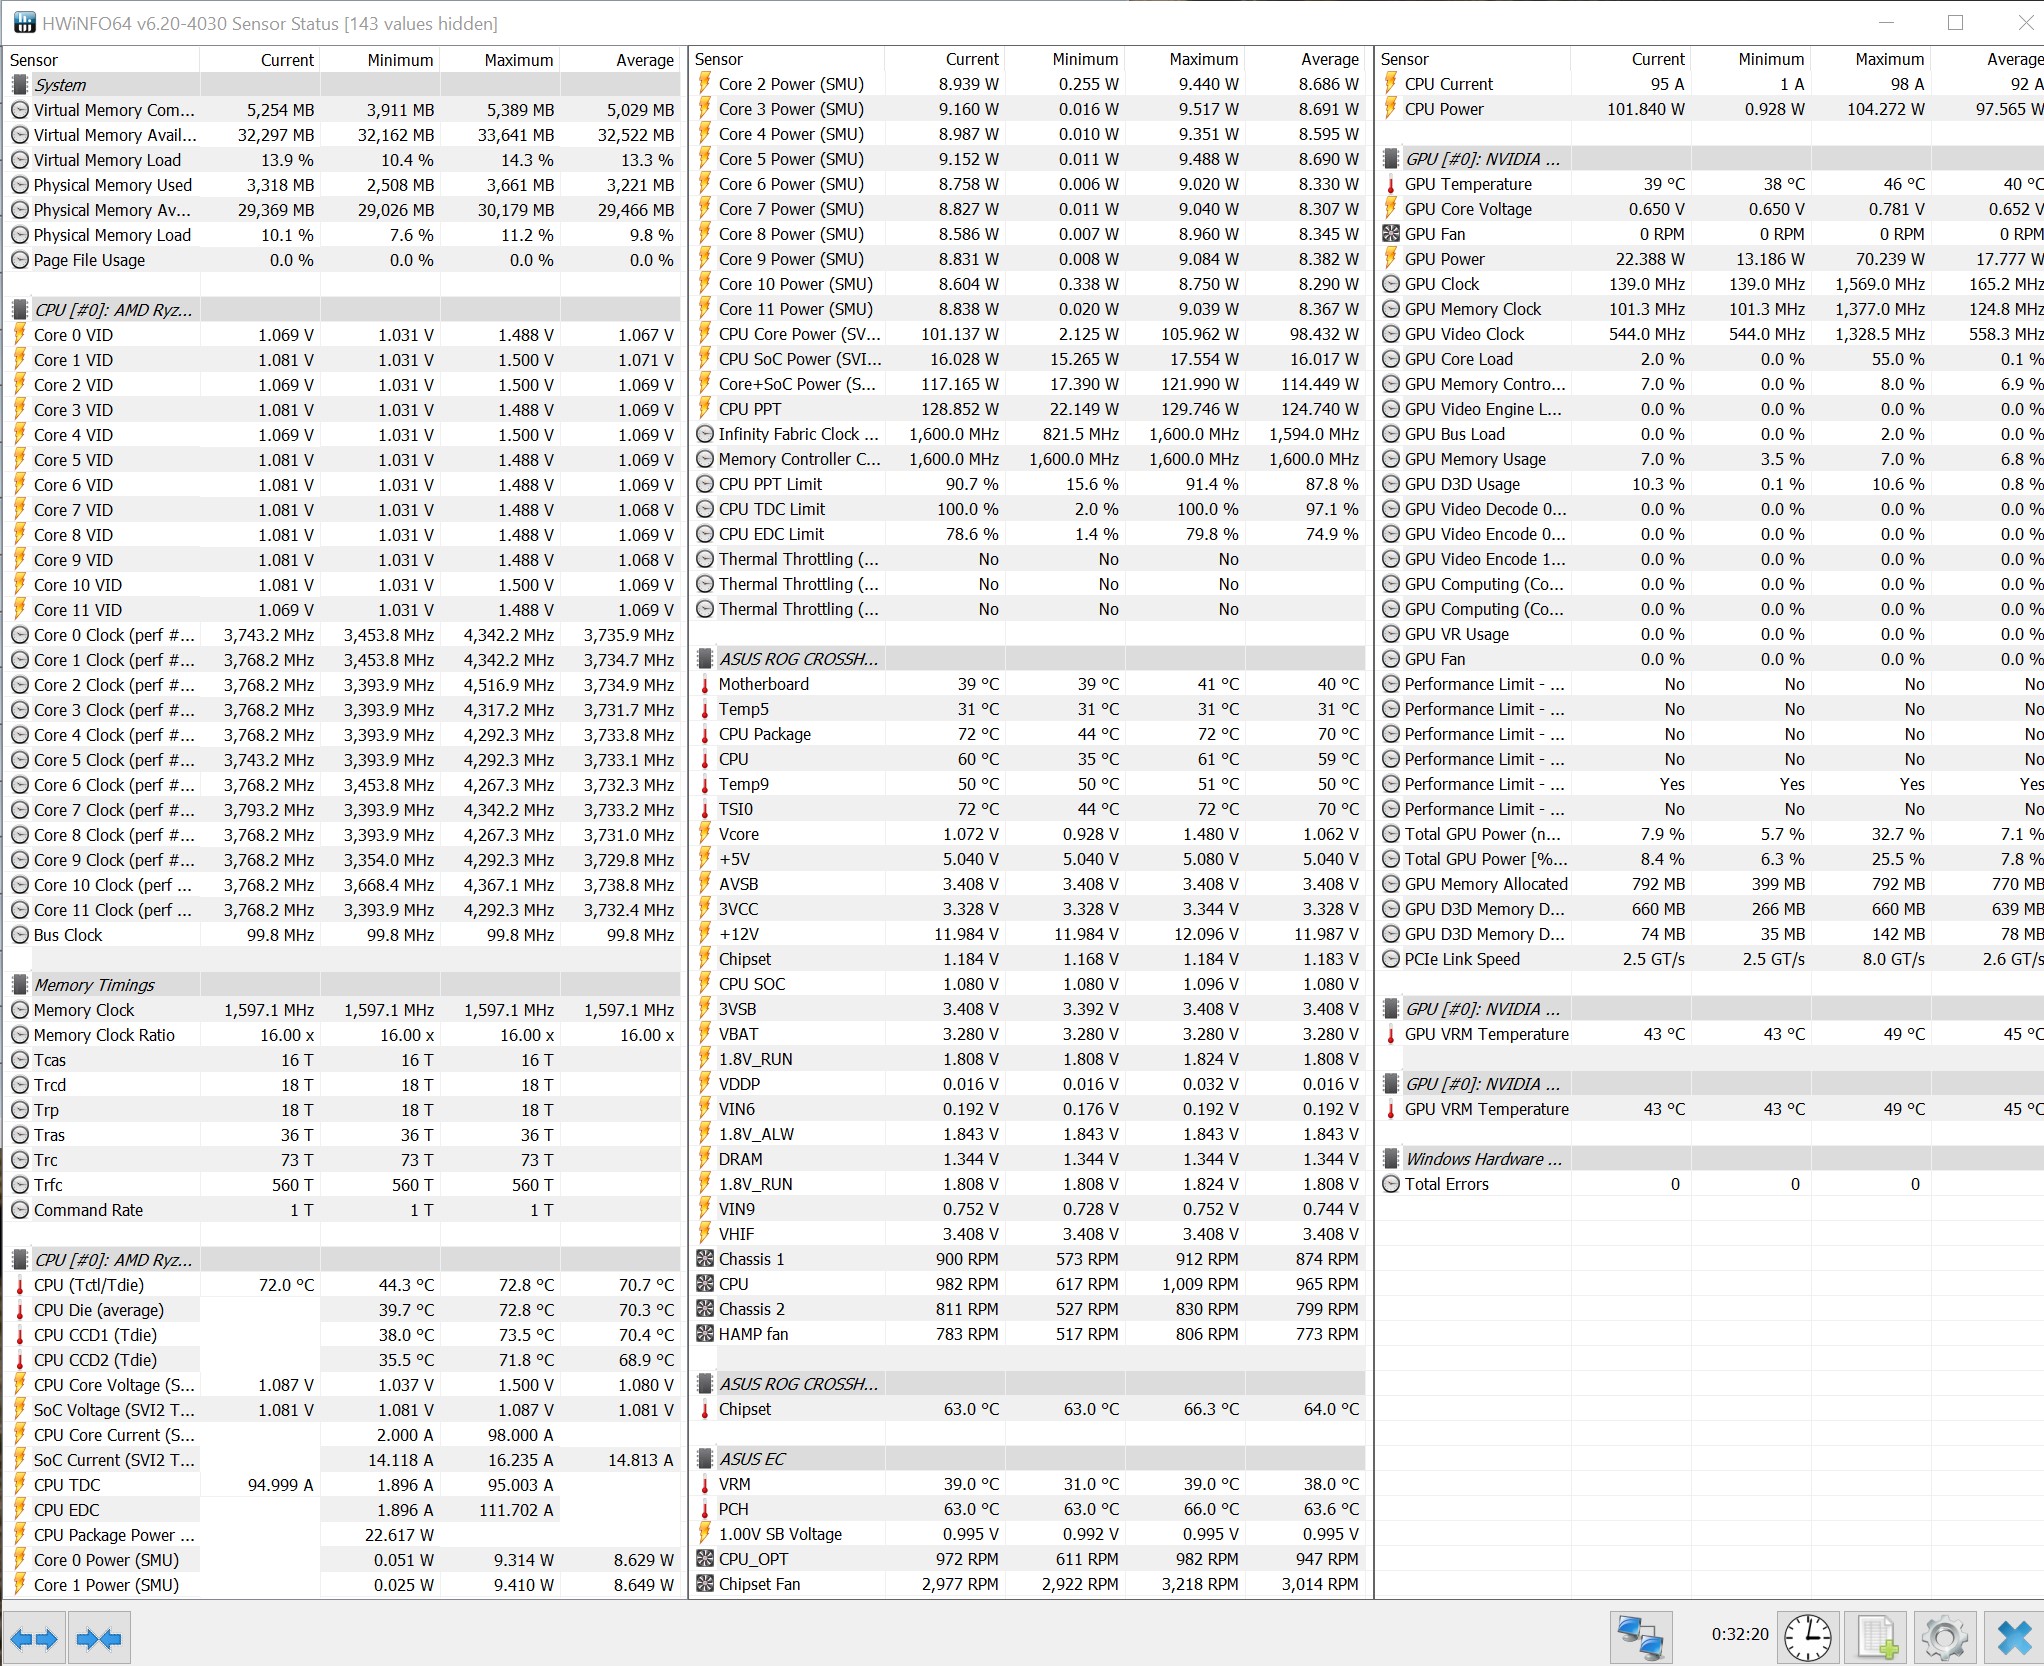Viewport: 2044px width, 1666px height.
Task: Start logging with spreadsheet plus icon
Action: point(1876,1638)
